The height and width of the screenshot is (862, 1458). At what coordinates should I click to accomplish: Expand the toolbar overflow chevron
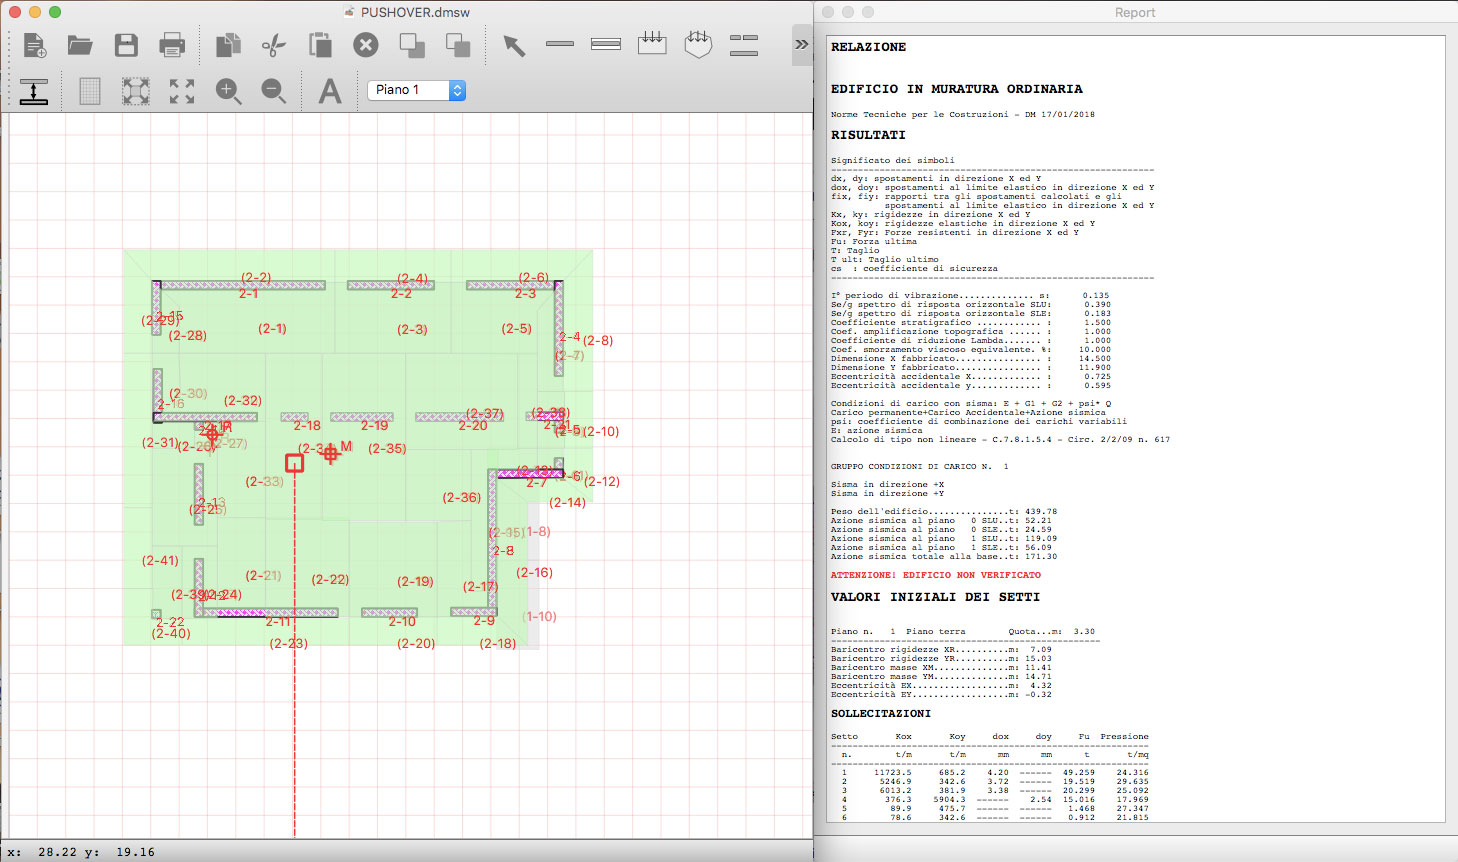tap(801, 45)
